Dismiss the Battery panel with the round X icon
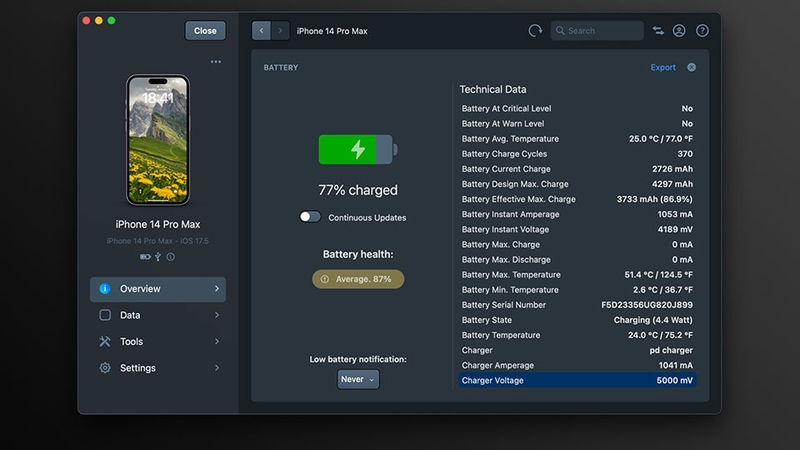Image resolution: width=800 pixels, height=450 pixels. pyautogui.click(x=691, y=67)
